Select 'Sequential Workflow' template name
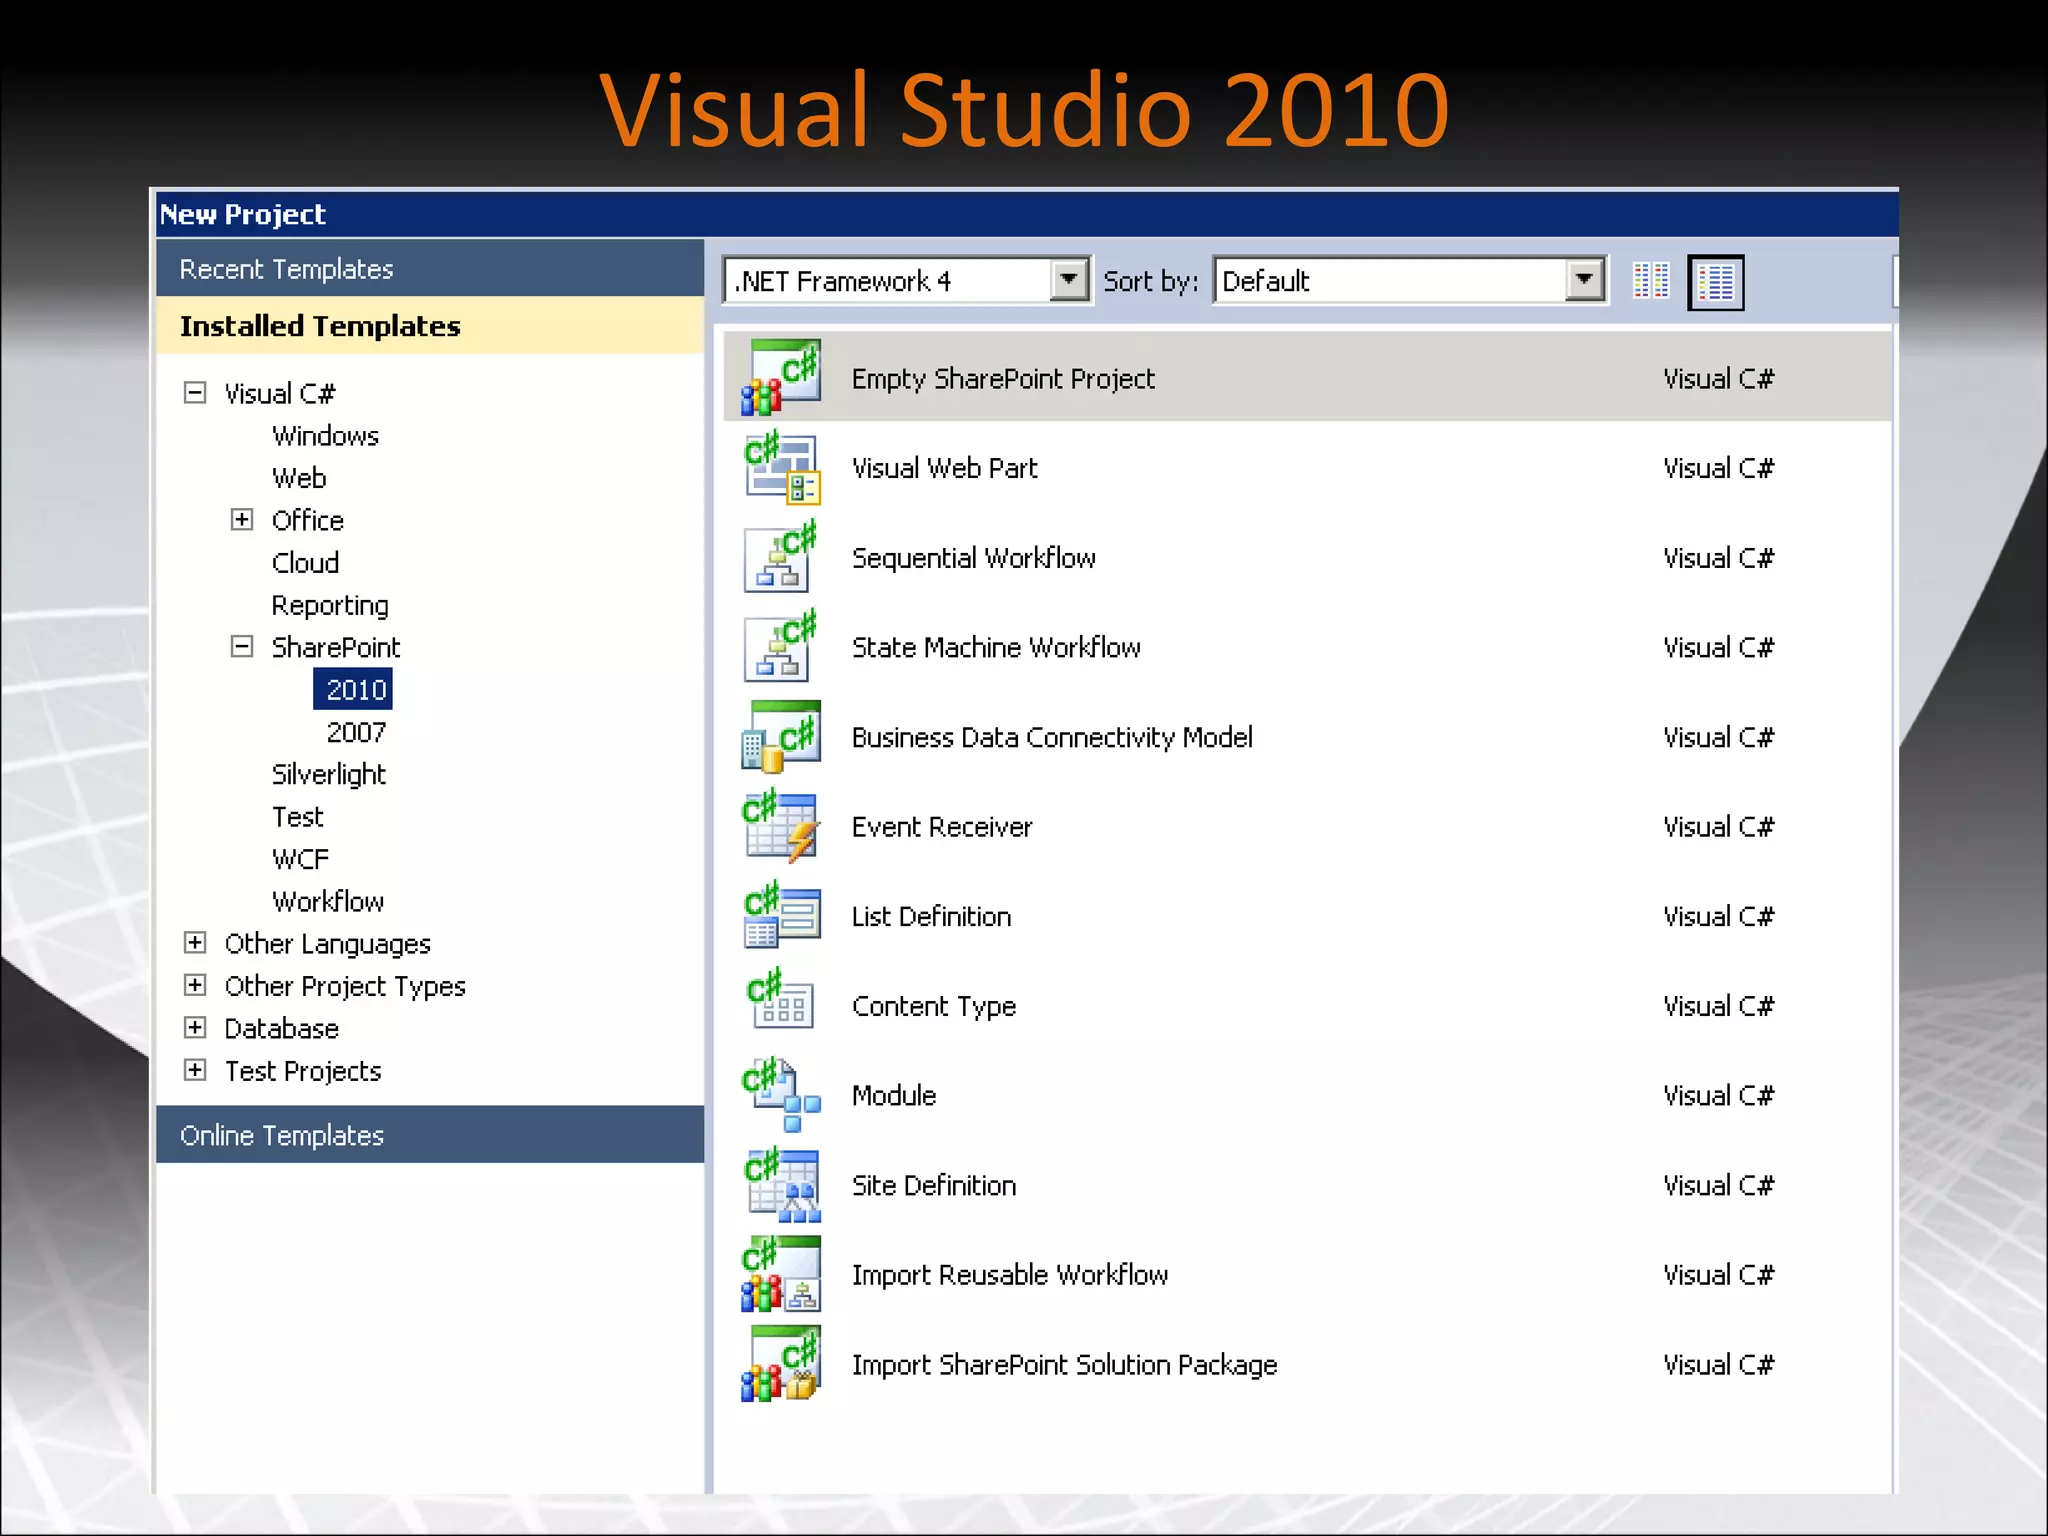 point(973,558)
